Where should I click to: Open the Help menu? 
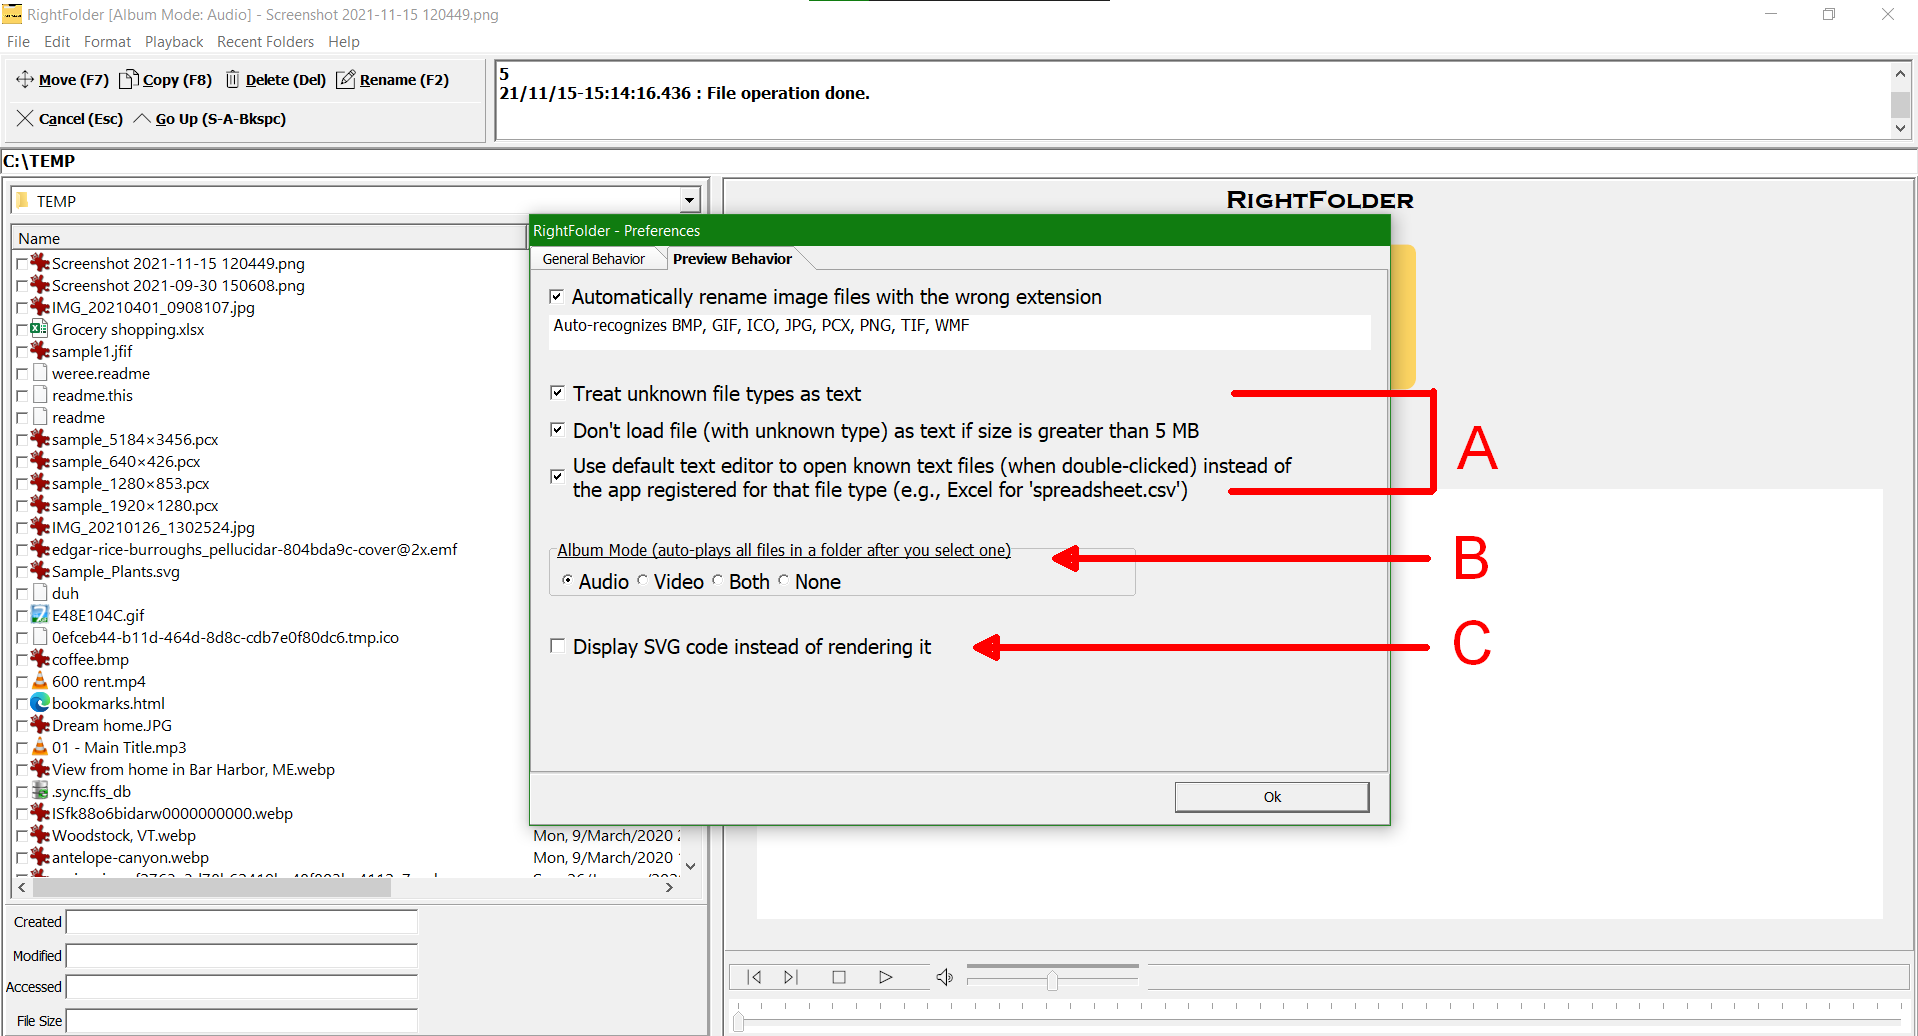[x=343, y=42]
